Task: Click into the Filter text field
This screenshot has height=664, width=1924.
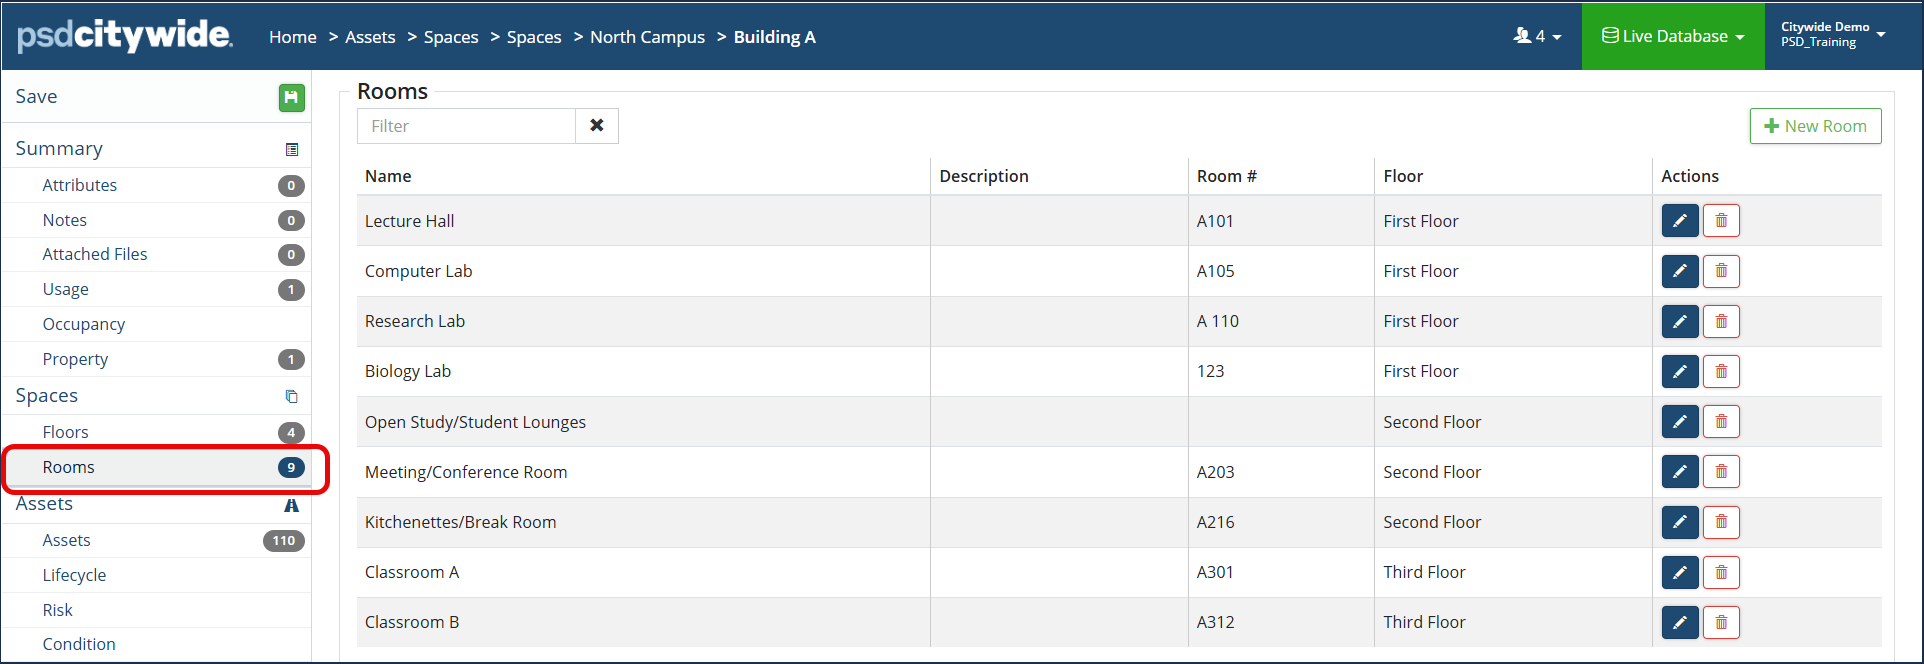Action: point(466,126)
